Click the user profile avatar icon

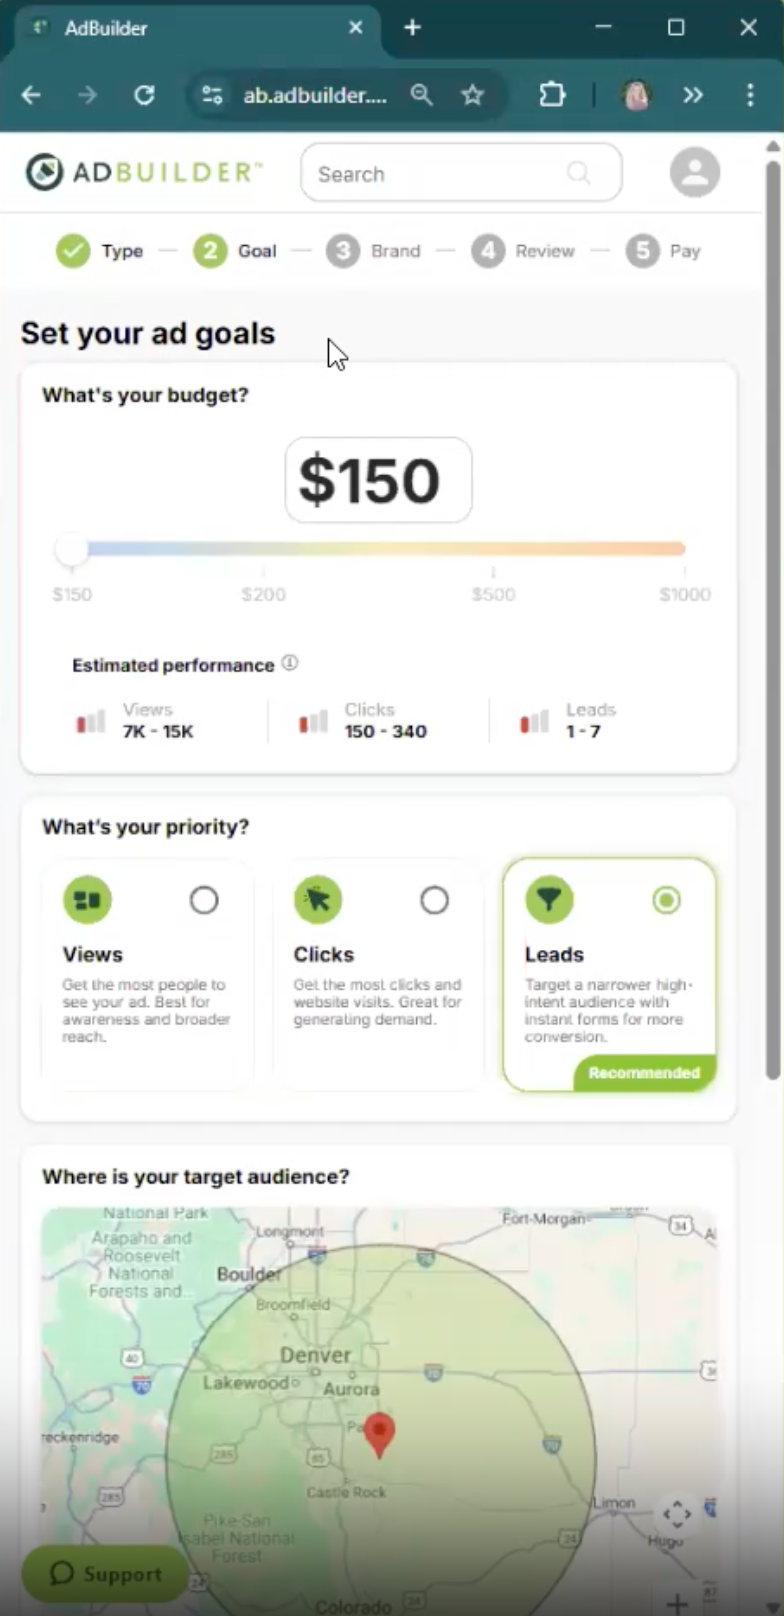point(695,172)
